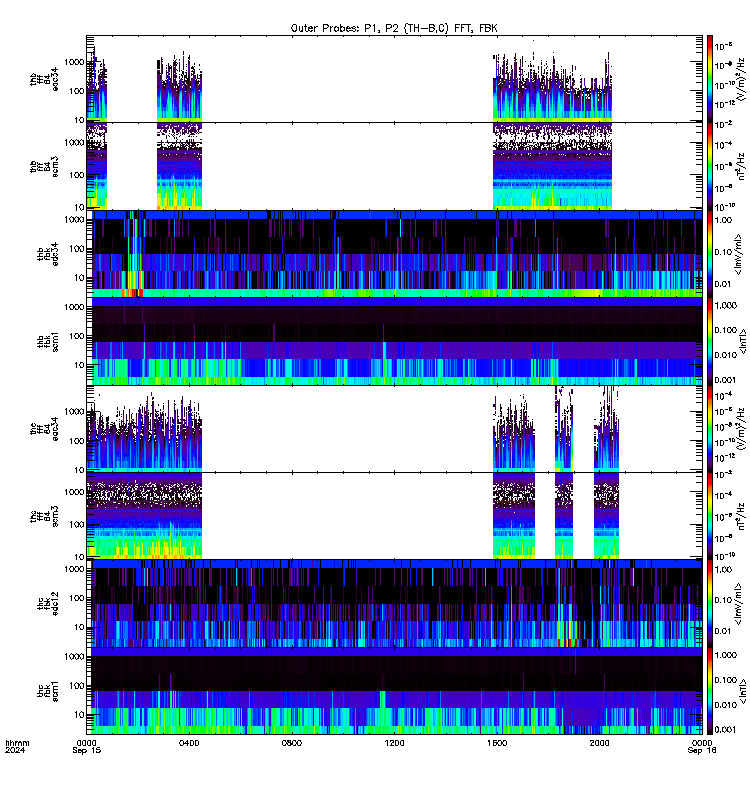750x800 pixels.
Task: Click the plot title 'Outer Probes: P1, P2 (TH-B,C) FFT, FBK'
Action: click(394, 29)
